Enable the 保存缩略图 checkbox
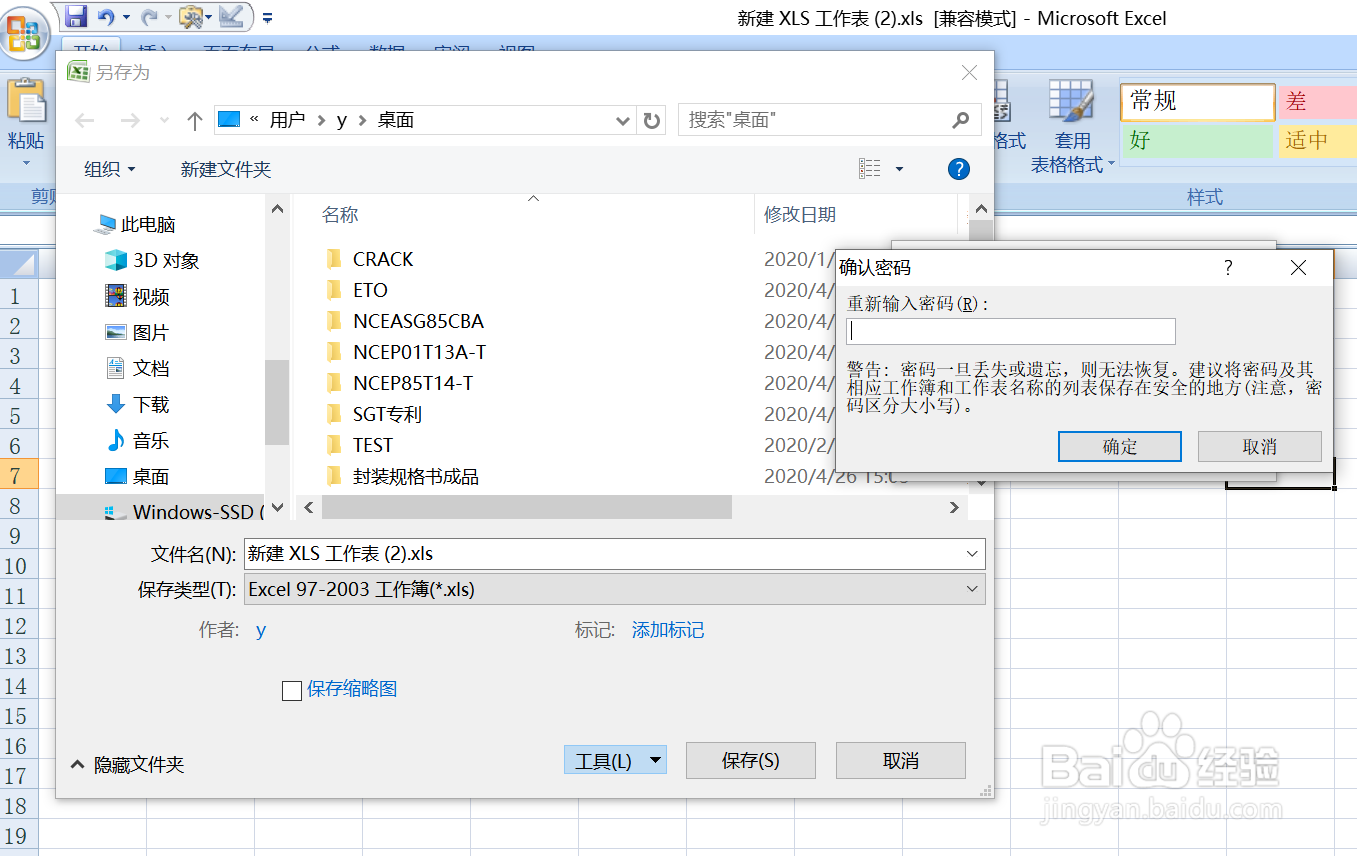1357x856 pixels. tap(291, 688)
